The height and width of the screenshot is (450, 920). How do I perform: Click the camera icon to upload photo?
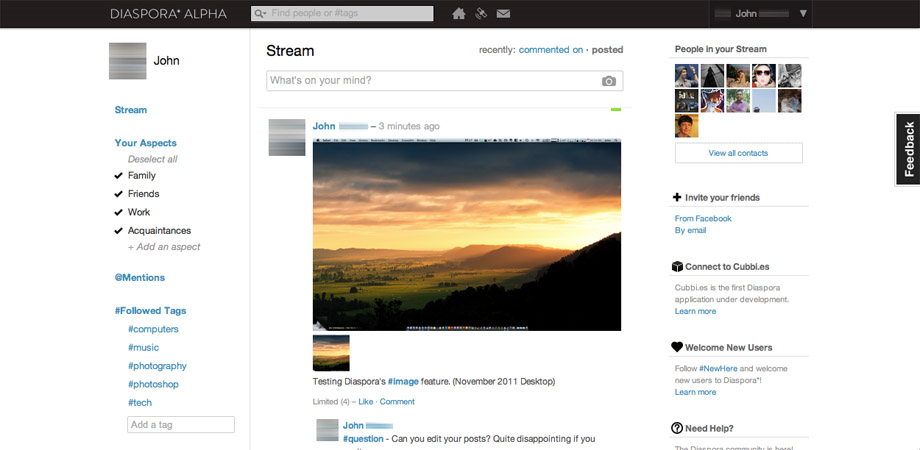click(608, 81)
